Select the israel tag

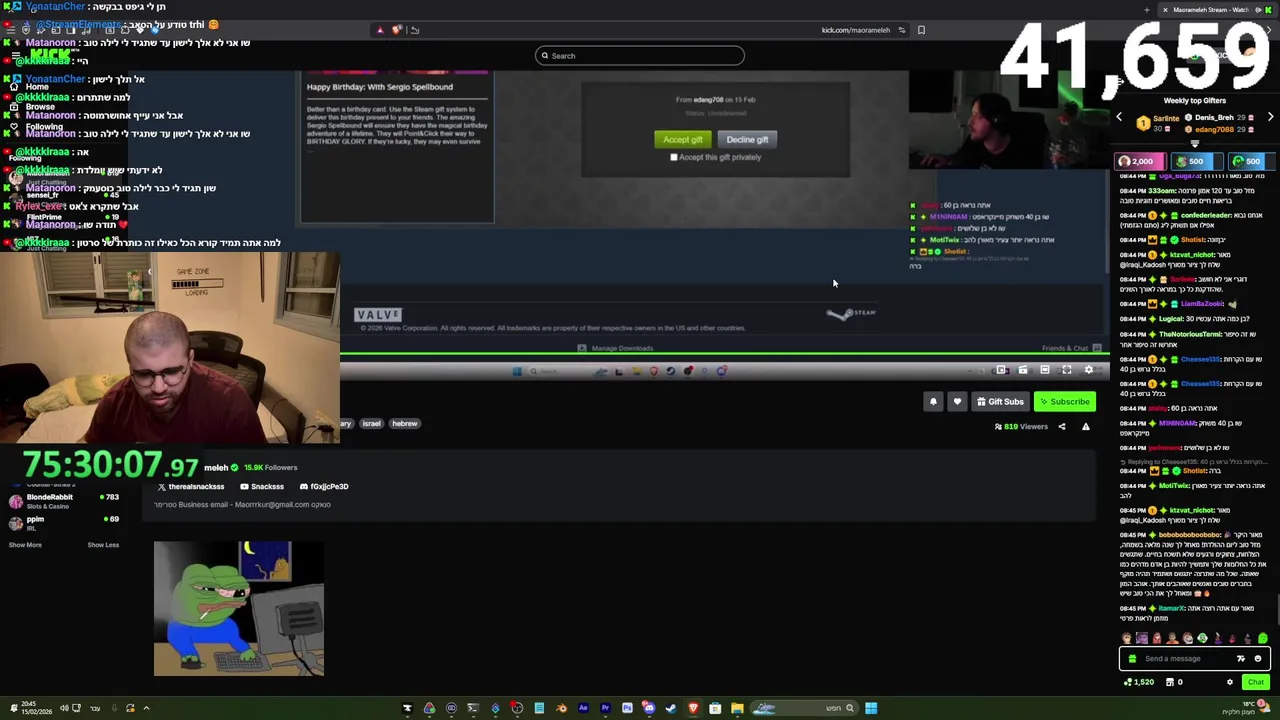click(x=372, y=424)
